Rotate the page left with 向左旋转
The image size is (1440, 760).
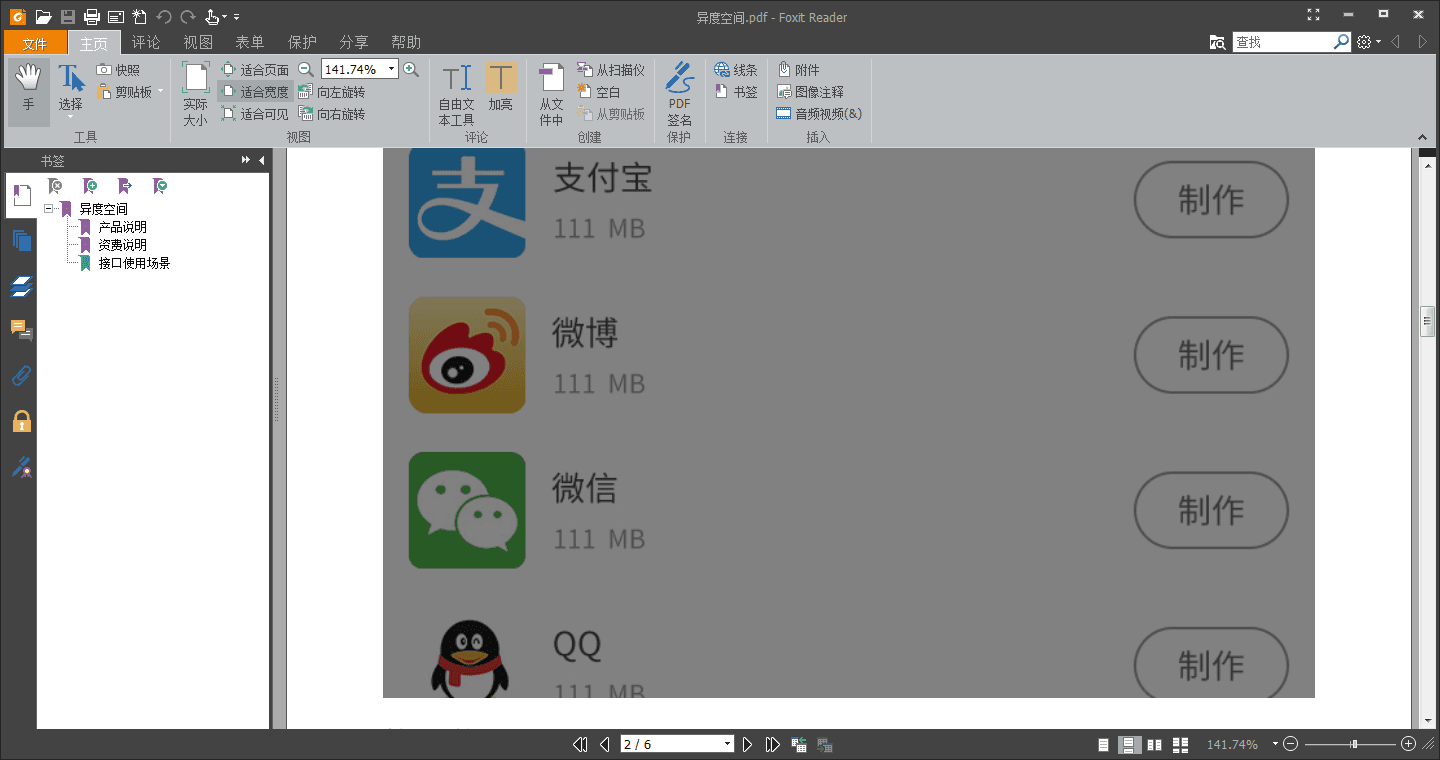point(332,92)
